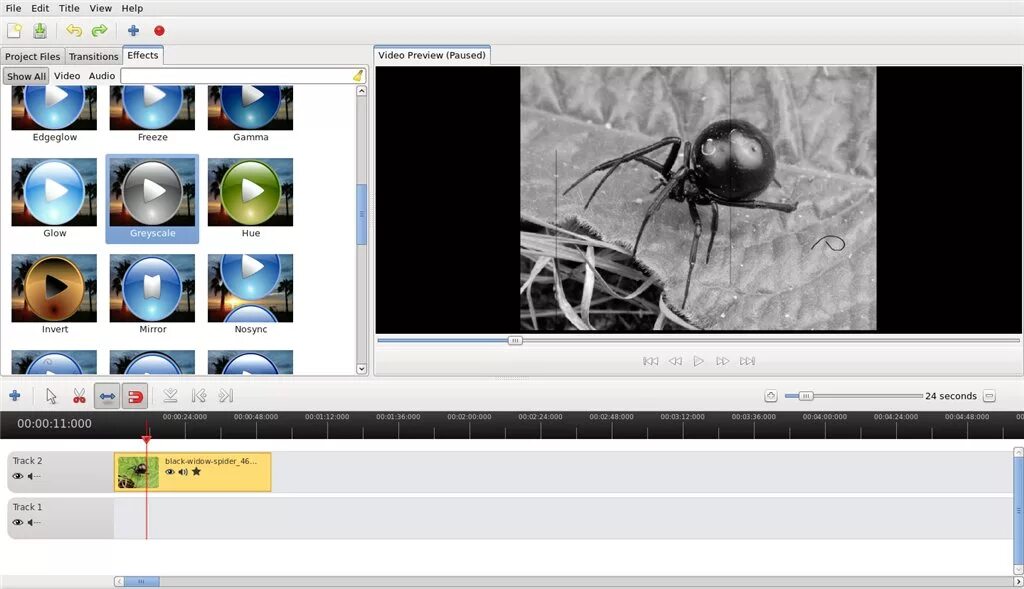Select the razor cut tool
The image size is (1024, 589).
[x=79, y=396]
